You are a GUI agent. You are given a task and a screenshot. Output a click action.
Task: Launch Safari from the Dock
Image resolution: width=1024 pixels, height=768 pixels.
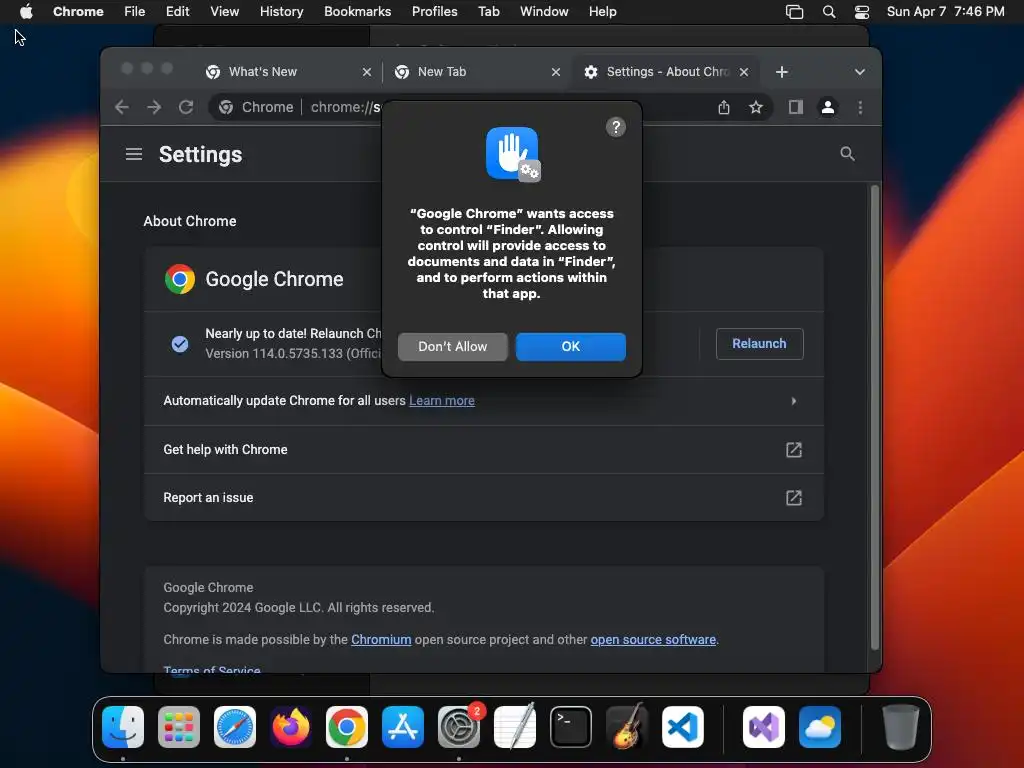(x=235, y=727)
